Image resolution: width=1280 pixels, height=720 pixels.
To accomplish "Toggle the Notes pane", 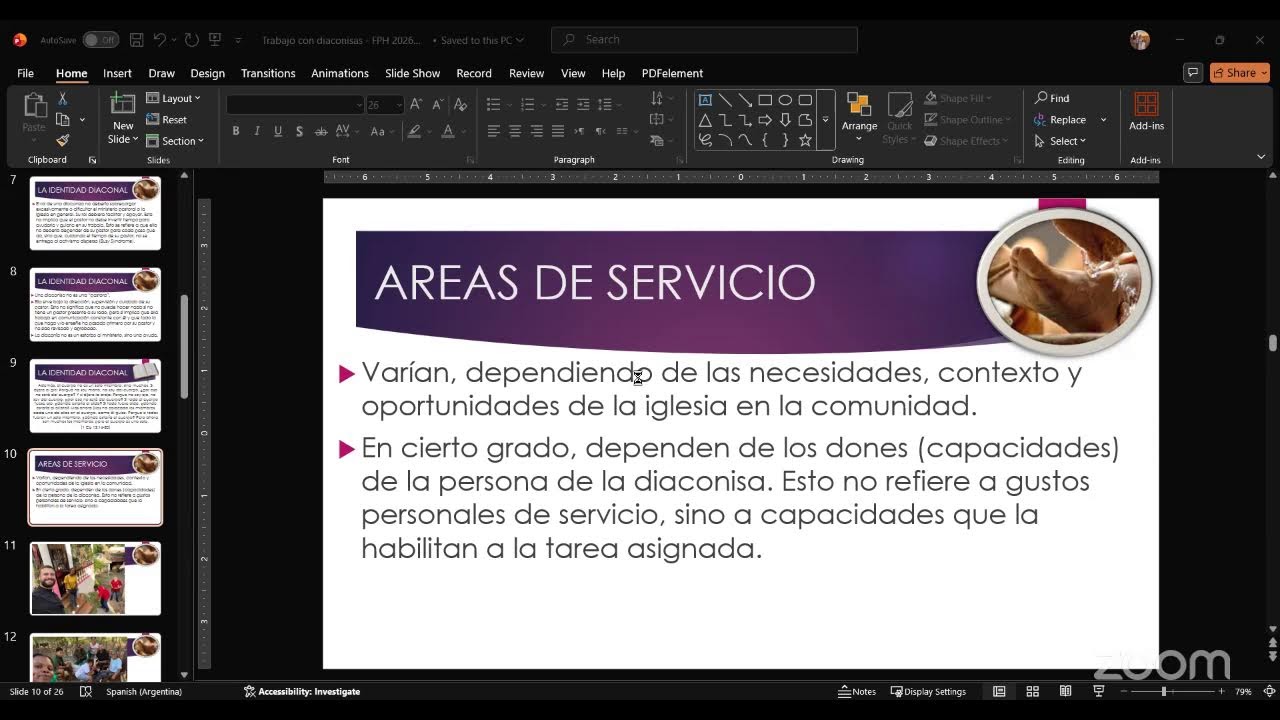I will click(x=857, y=691).
